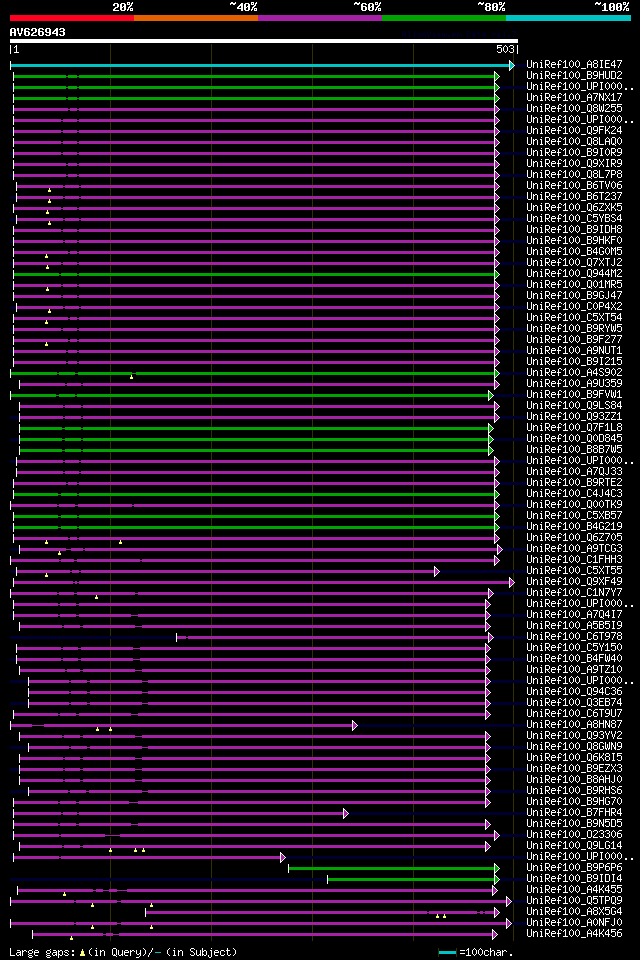Open the UniRef100_A7QJ33 entry

tap(574, 472)
